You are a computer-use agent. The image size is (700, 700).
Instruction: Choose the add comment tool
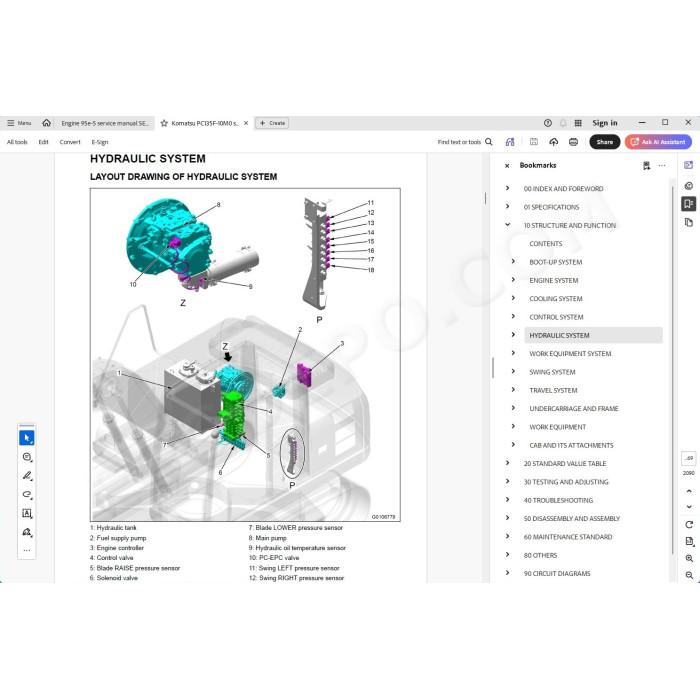pos(27,457)
